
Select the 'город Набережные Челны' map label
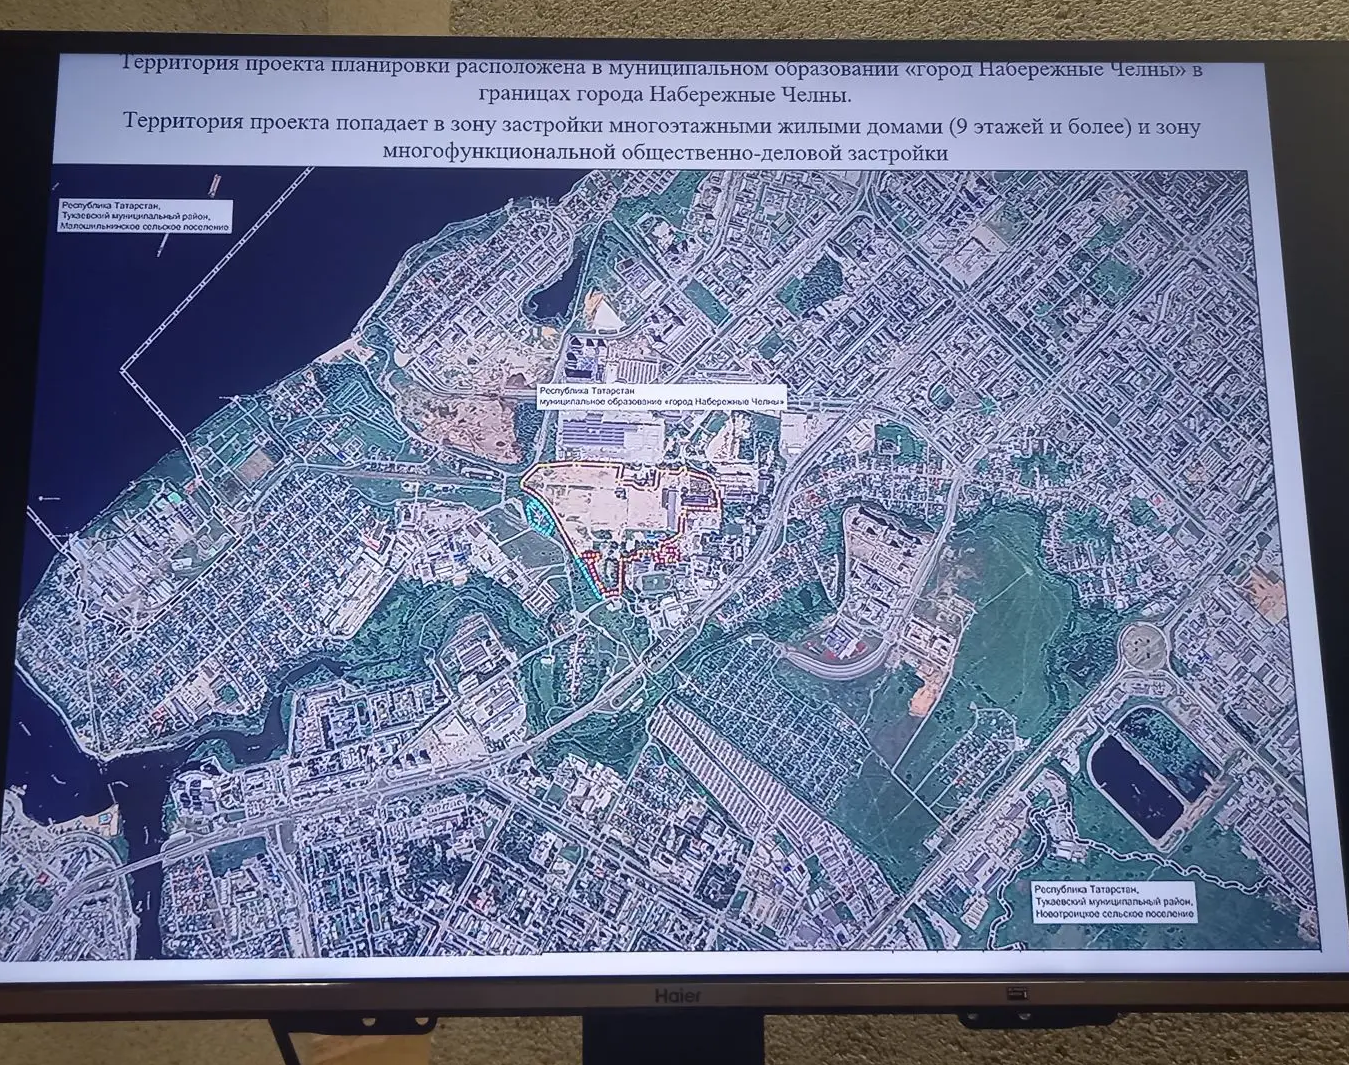(661, 396)
